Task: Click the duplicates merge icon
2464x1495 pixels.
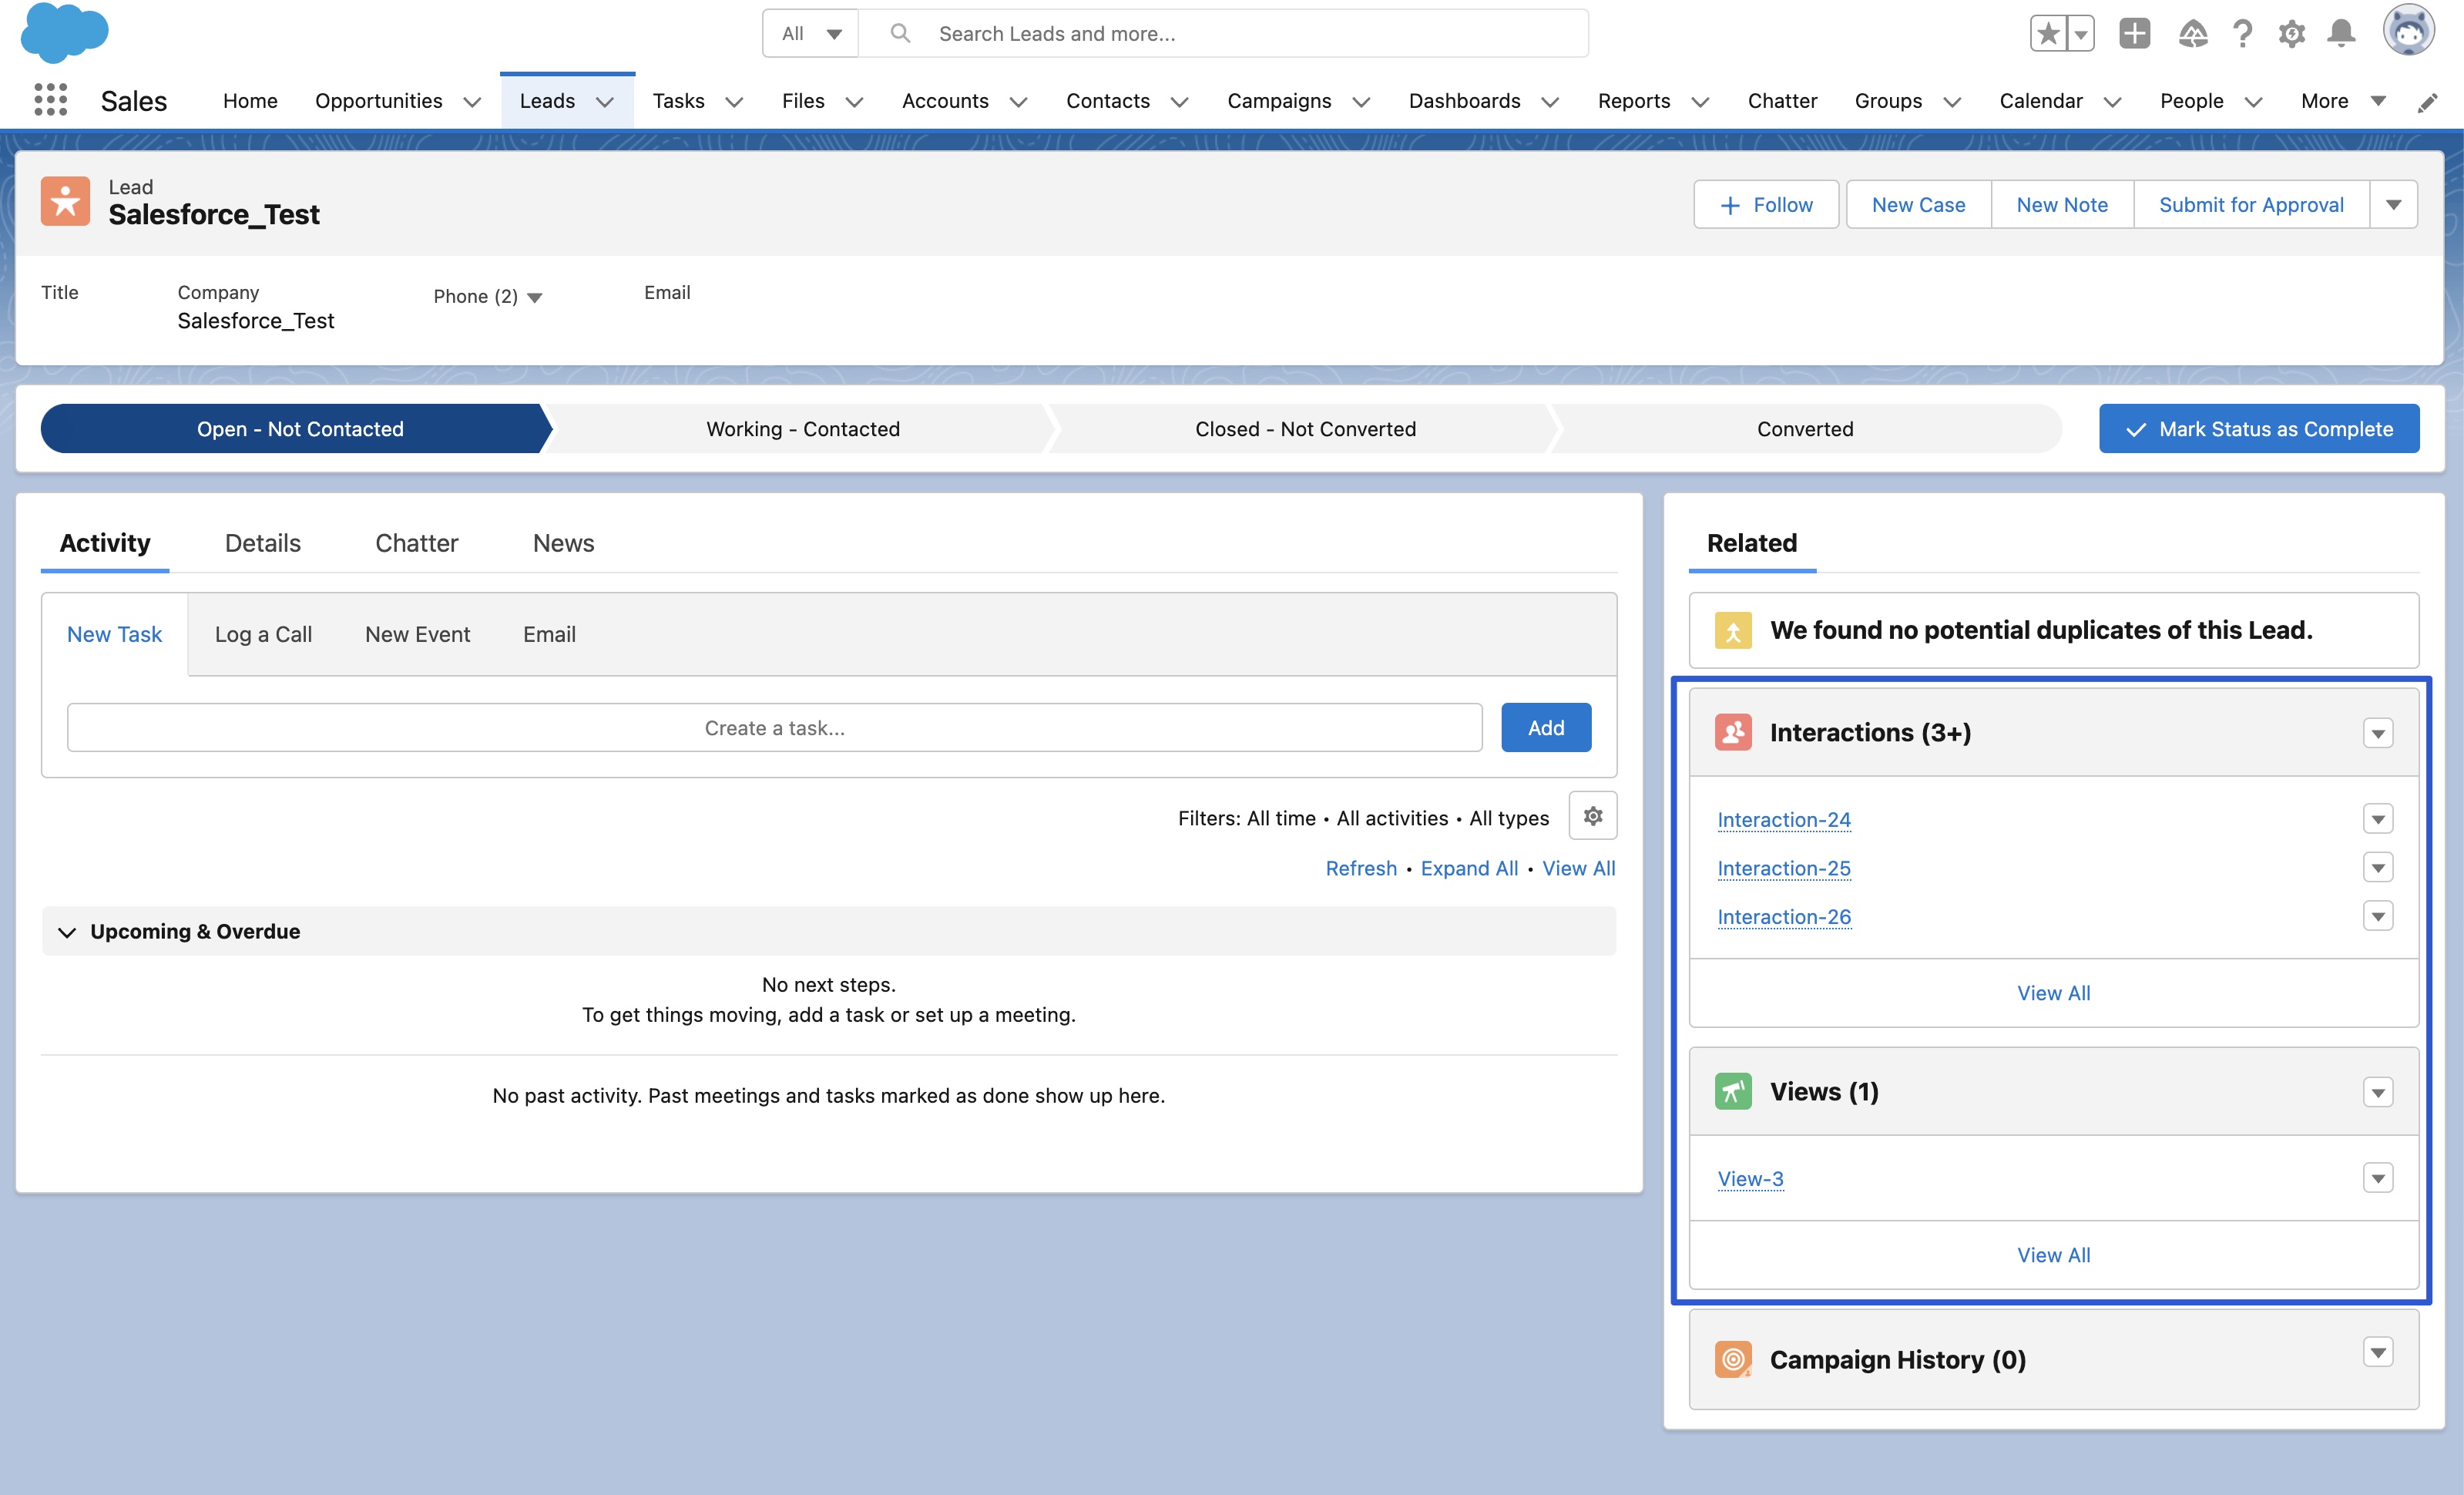Action: [1733, 631]
